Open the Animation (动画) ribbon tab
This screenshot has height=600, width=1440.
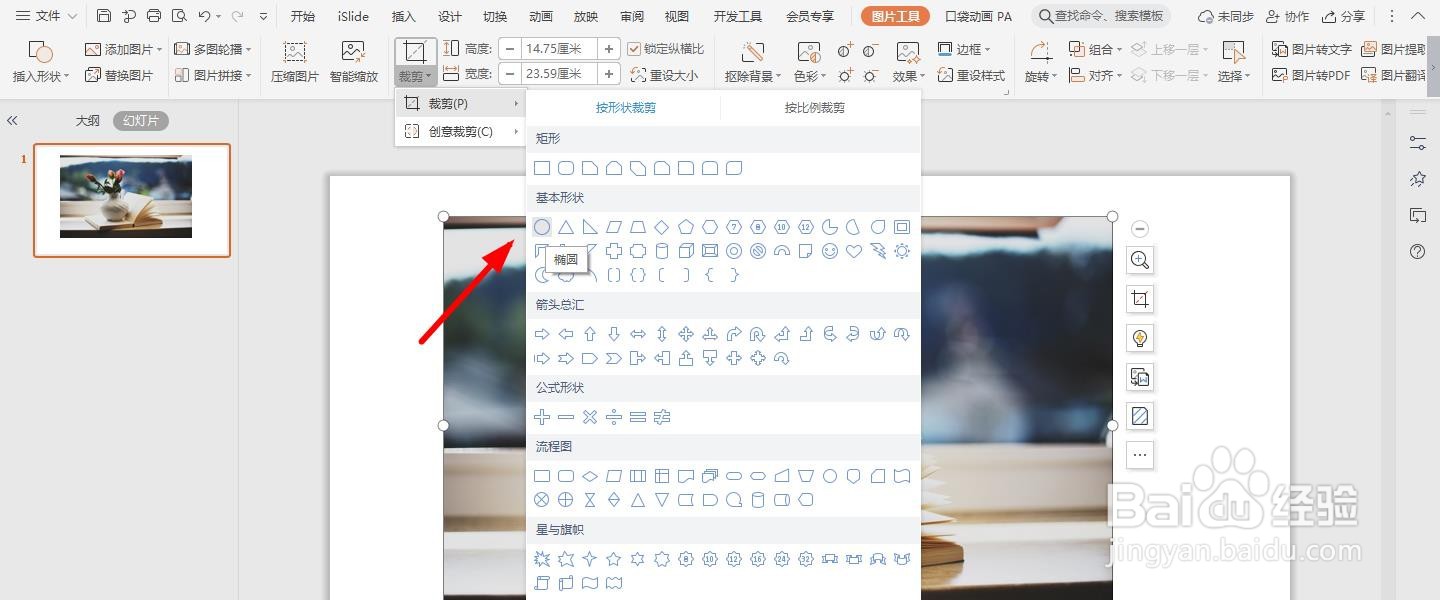[541, 16]
